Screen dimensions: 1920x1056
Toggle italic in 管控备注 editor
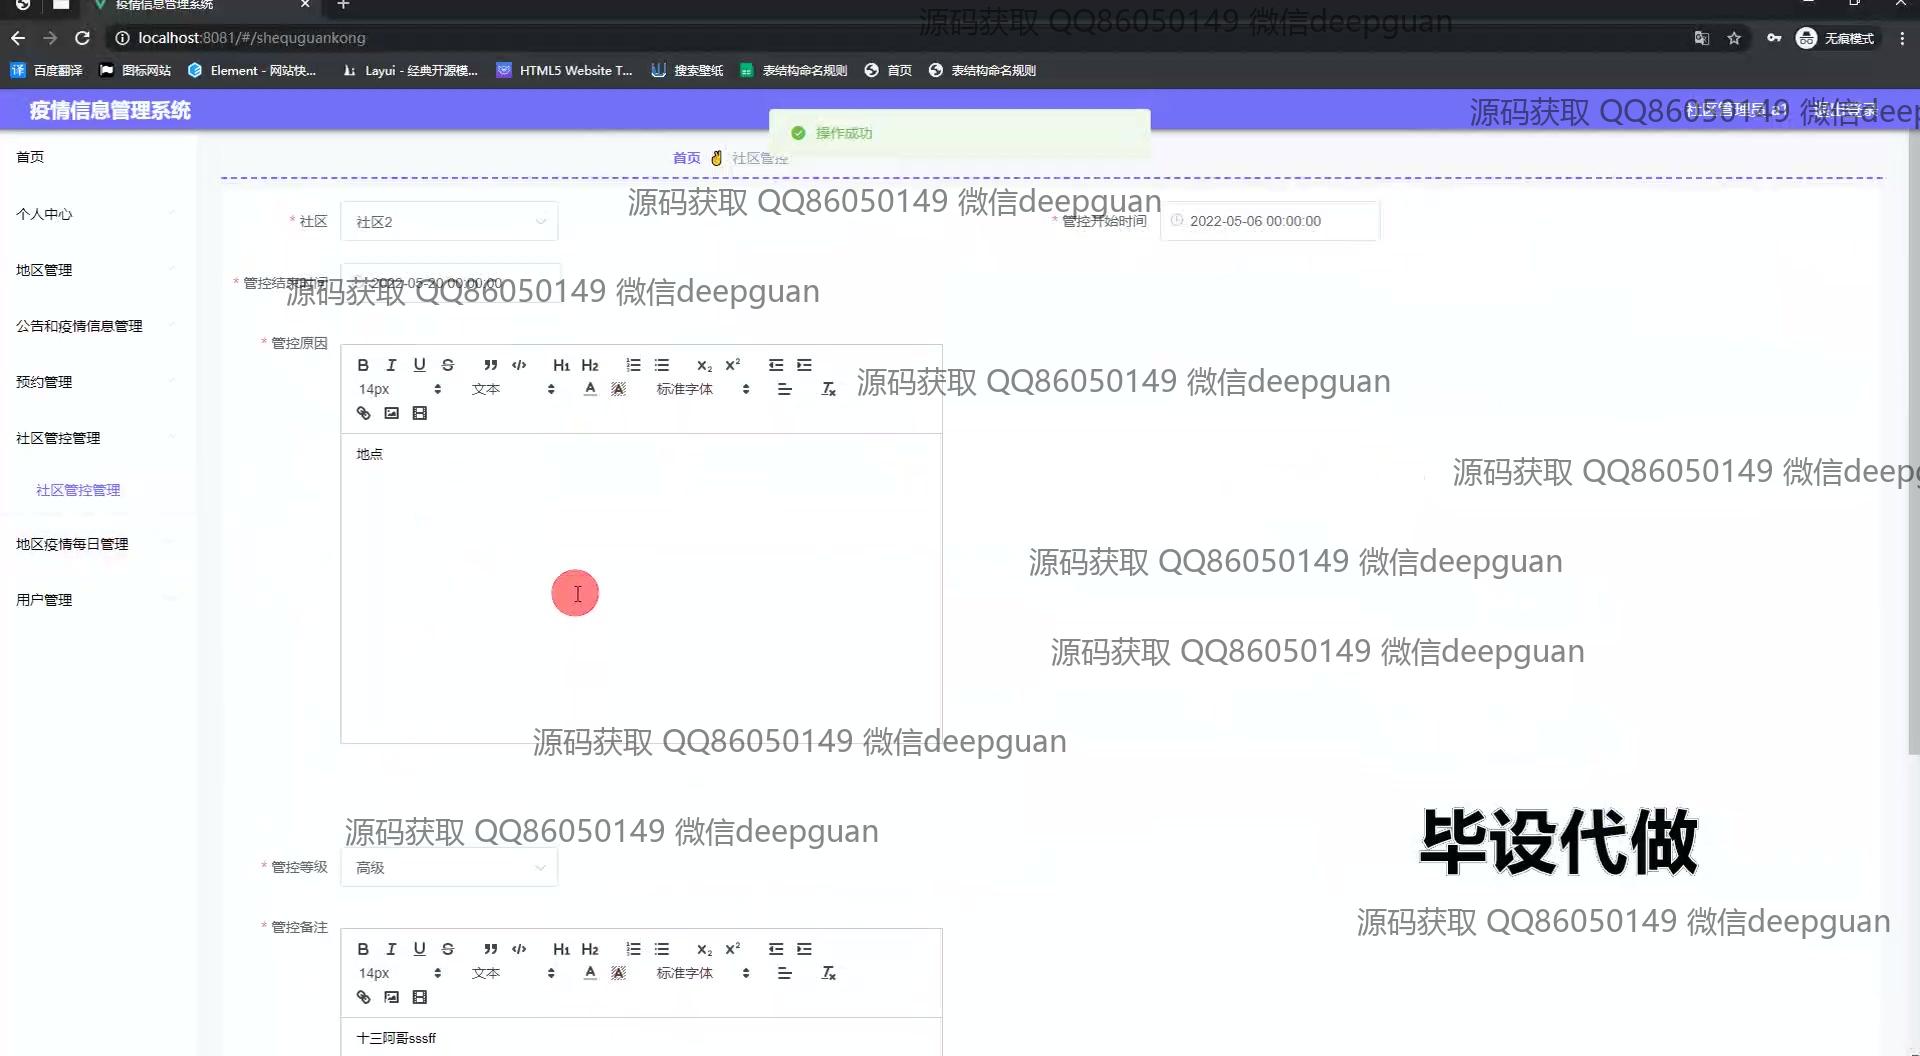(x=391, y=949)
